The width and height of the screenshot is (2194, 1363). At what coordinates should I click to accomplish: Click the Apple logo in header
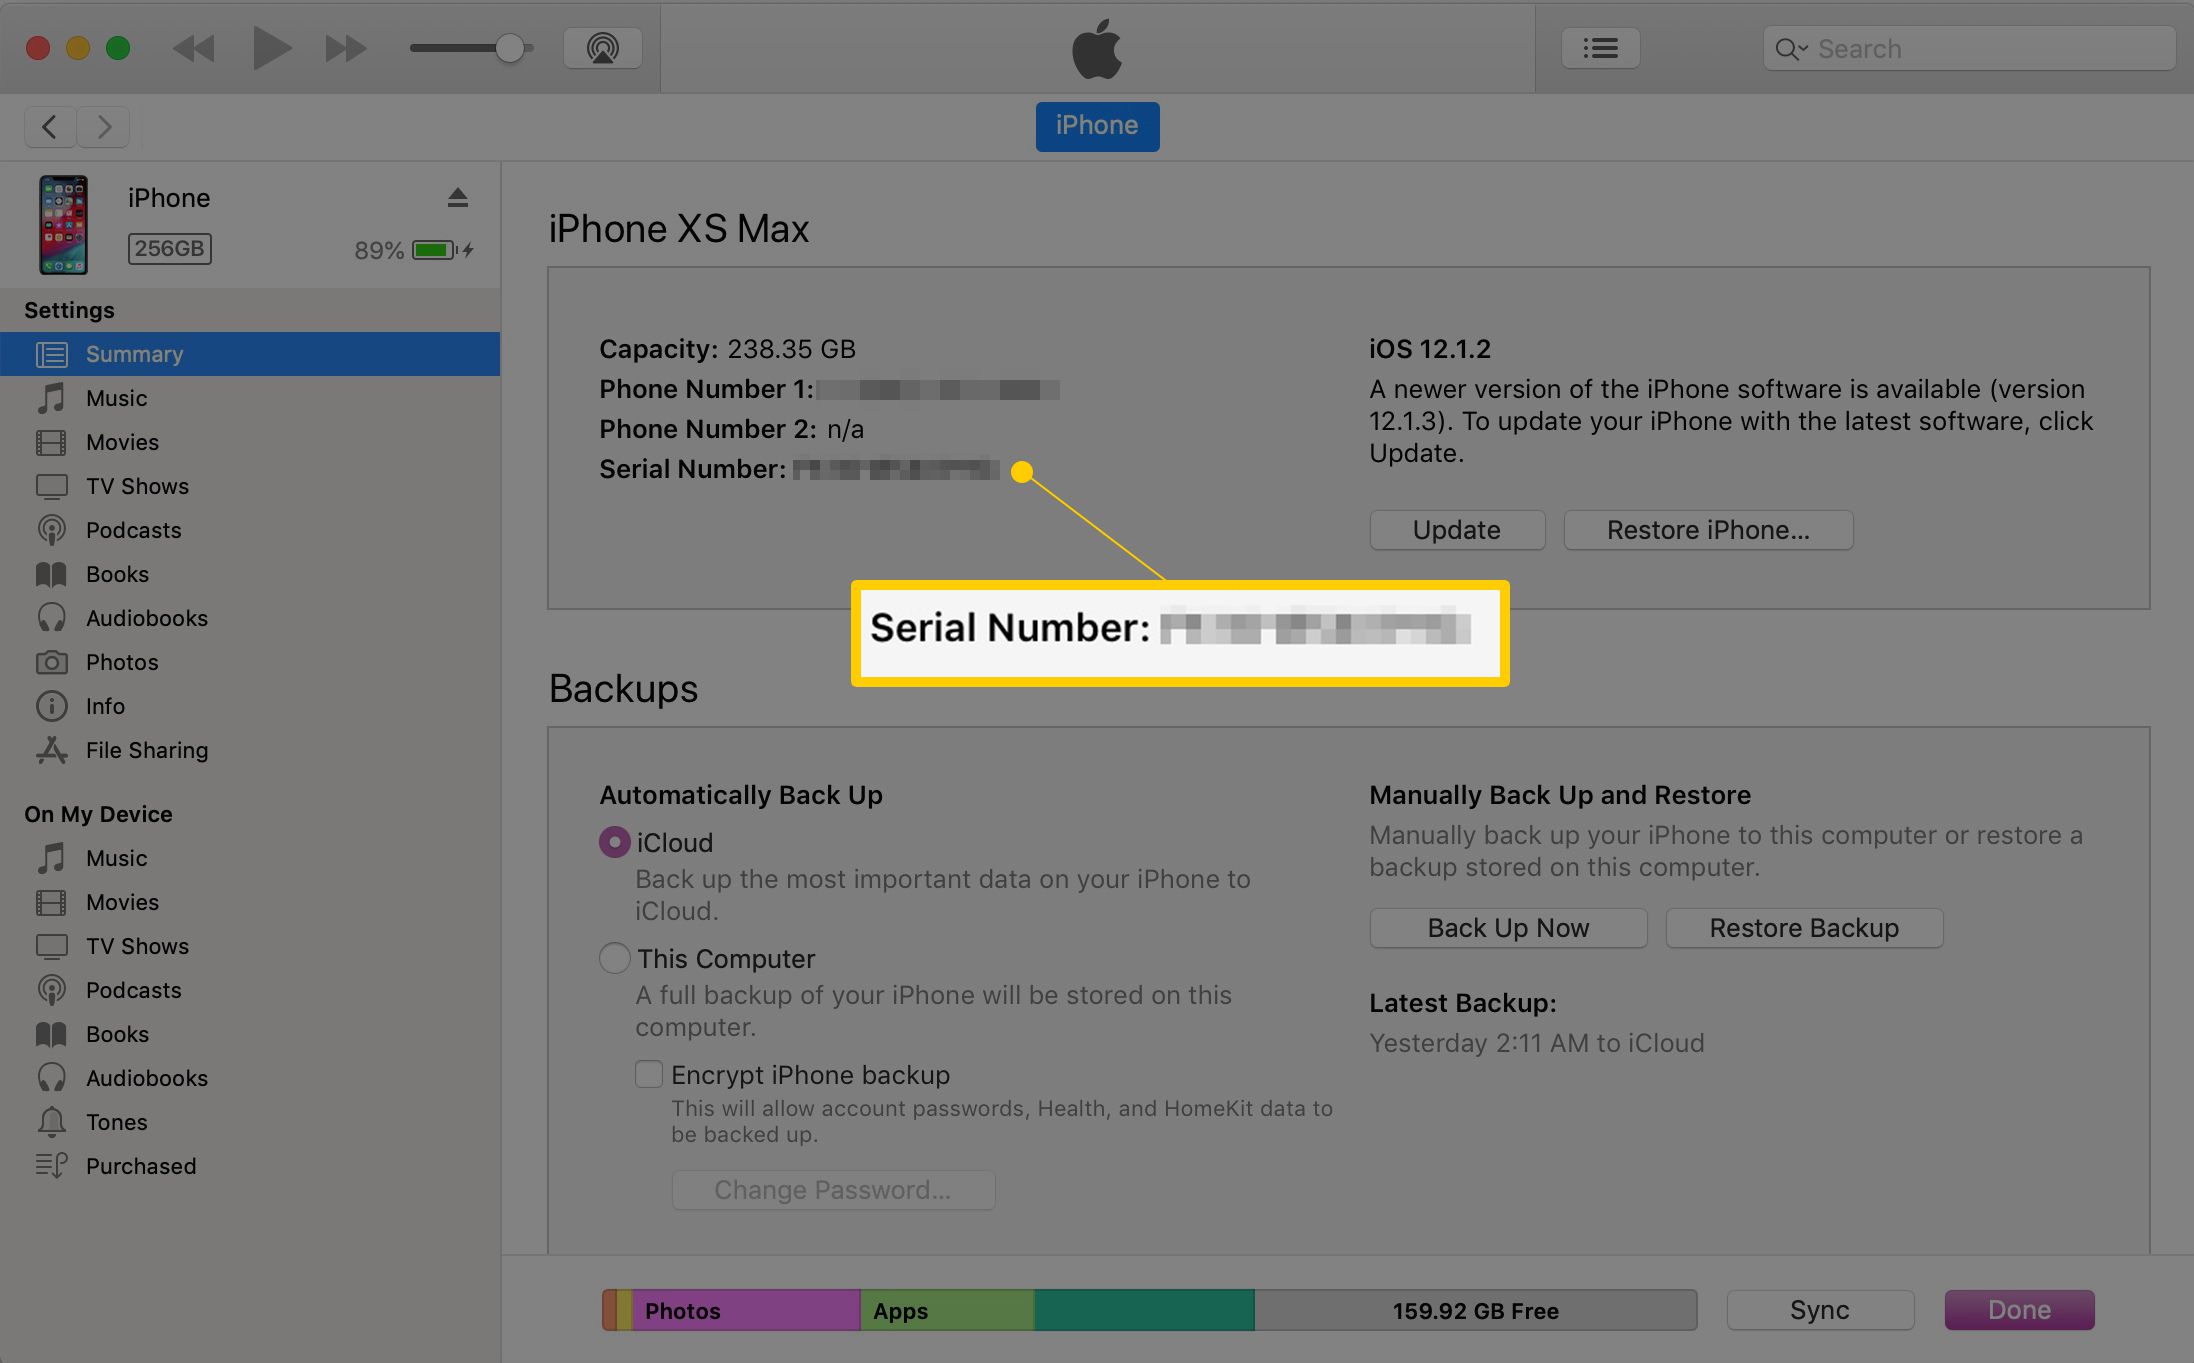pyautogui.click(x=1097, y=48)
